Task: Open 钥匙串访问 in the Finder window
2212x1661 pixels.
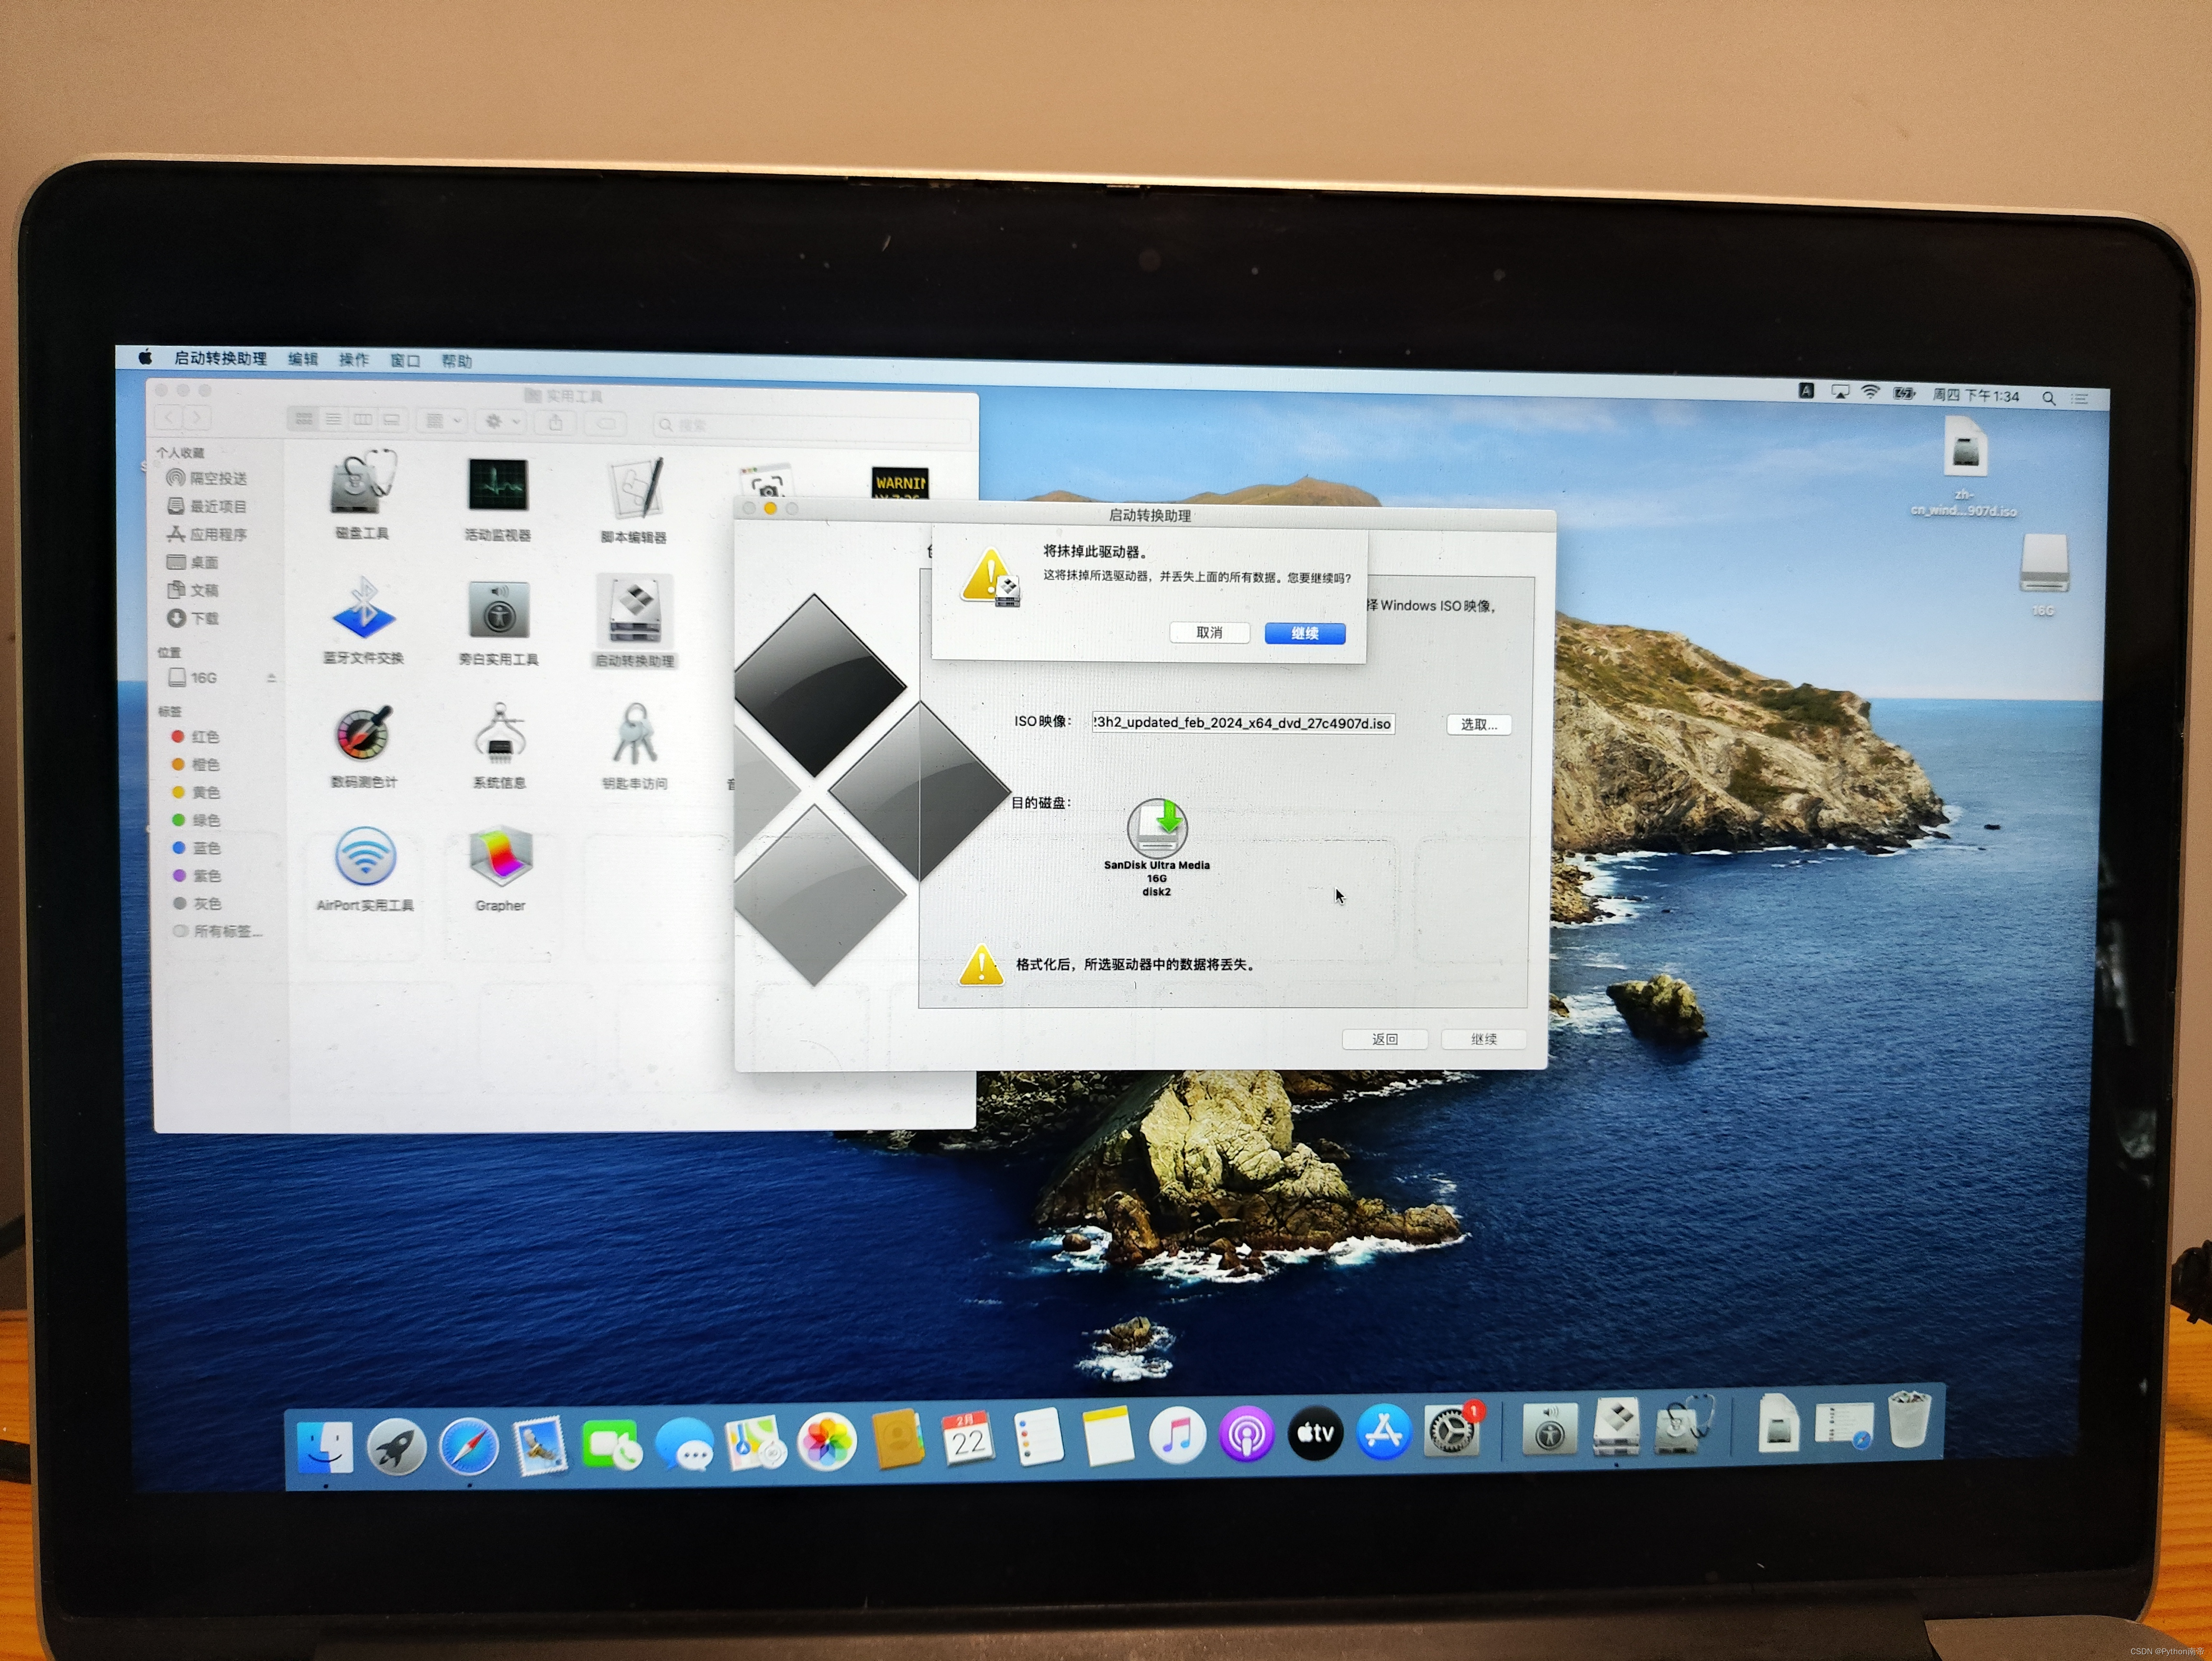Action: 634,747
